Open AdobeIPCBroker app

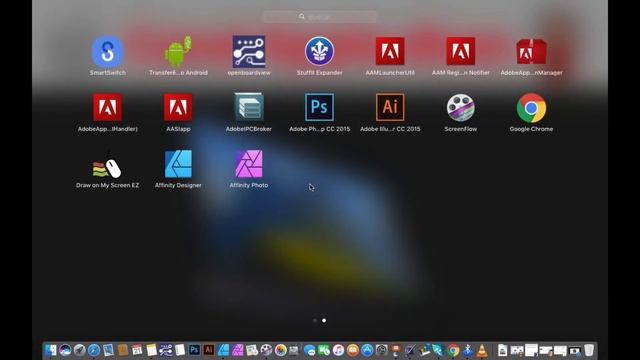249,107
